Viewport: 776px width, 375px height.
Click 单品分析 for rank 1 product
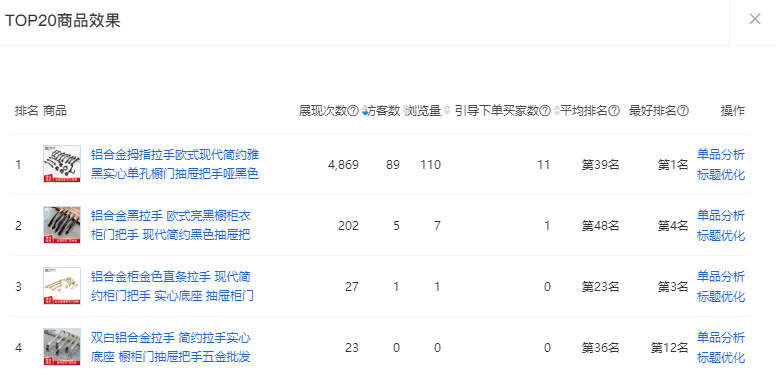[x=721, y=154]
